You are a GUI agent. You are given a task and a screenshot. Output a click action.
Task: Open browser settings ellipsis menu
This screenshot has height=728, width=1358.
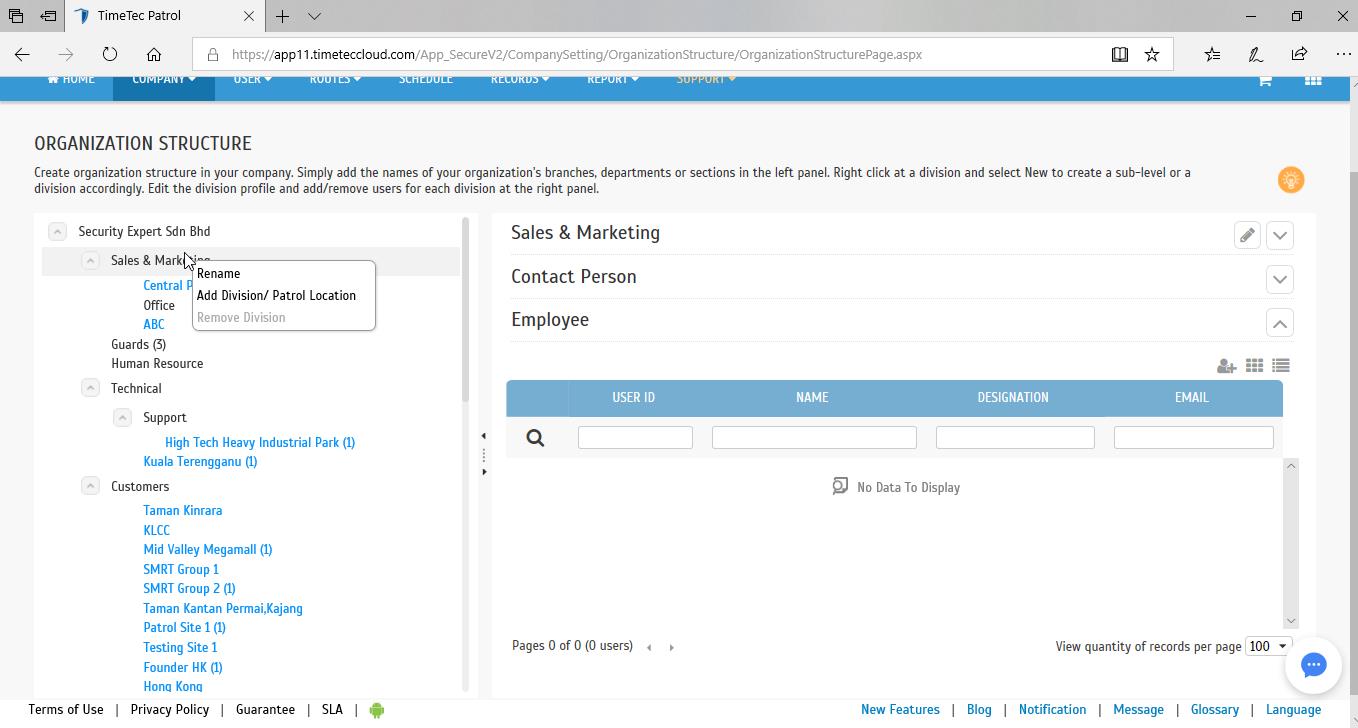1343,54
